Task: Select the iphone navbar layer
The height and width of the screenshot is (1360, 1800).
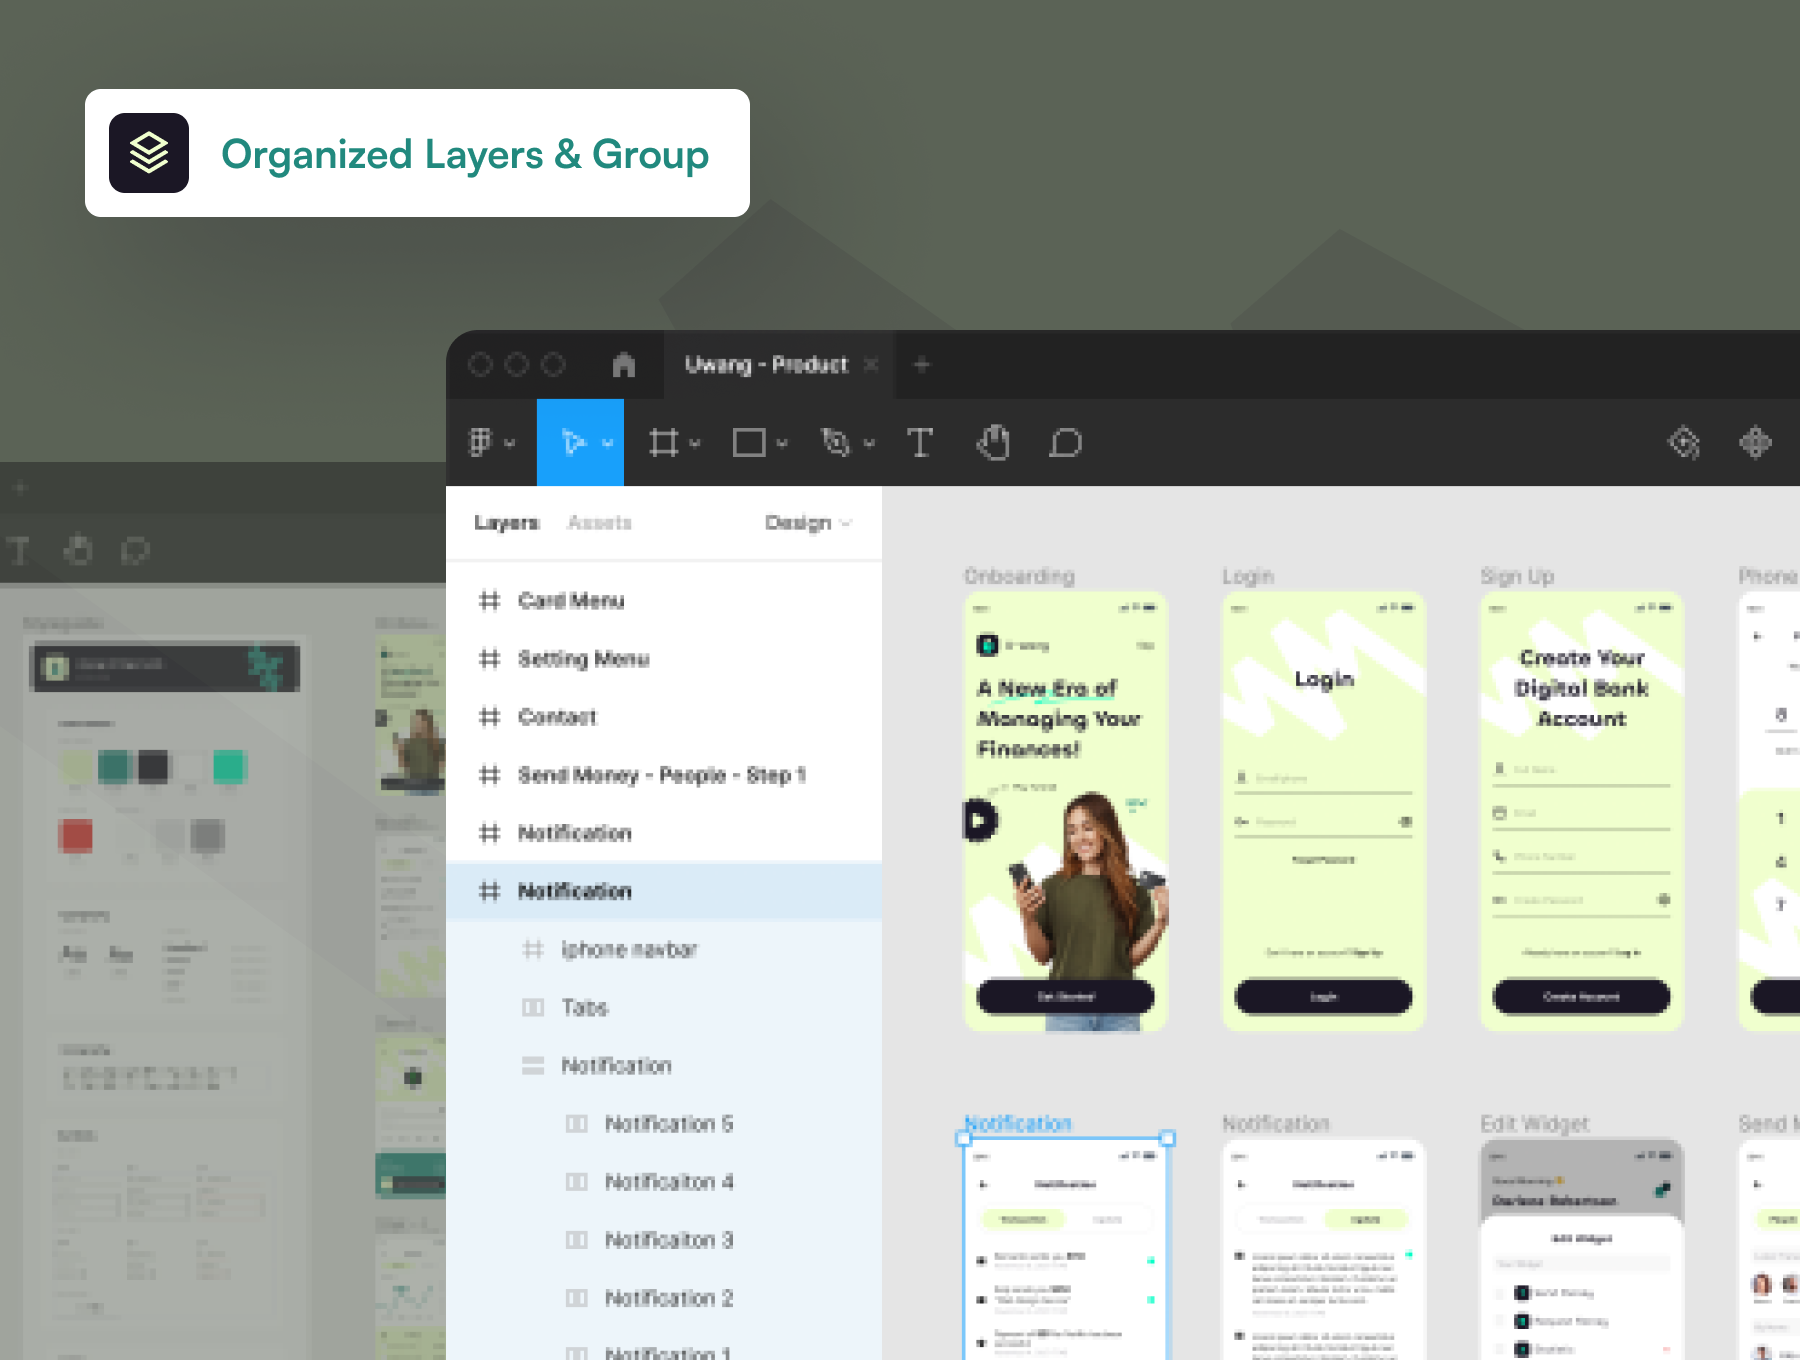Action: point(629,949)
